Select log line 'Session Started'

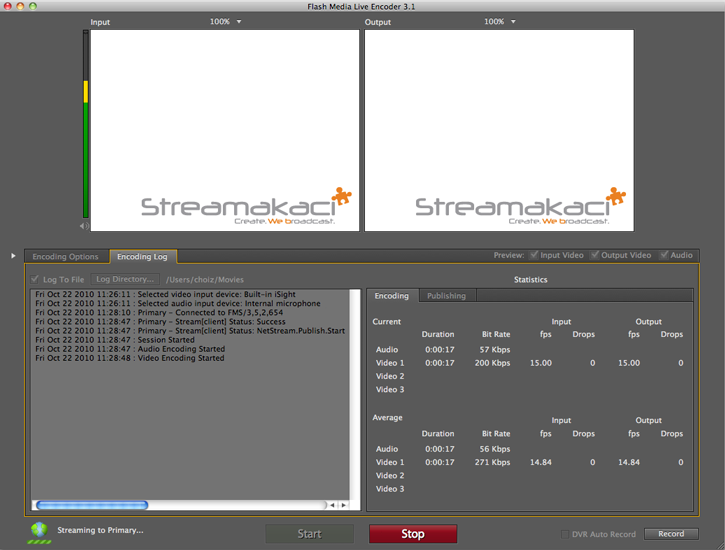115,340
